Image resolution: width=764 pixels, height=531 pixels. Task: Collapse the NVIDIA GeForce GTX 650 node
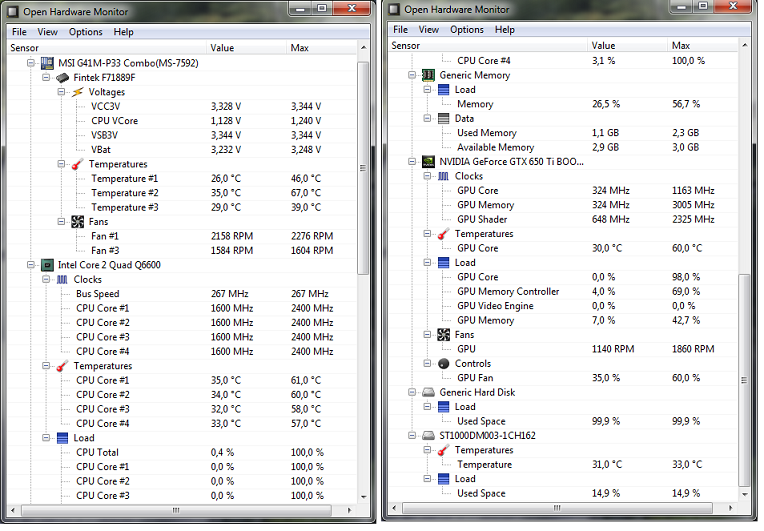tap(412, 161)
